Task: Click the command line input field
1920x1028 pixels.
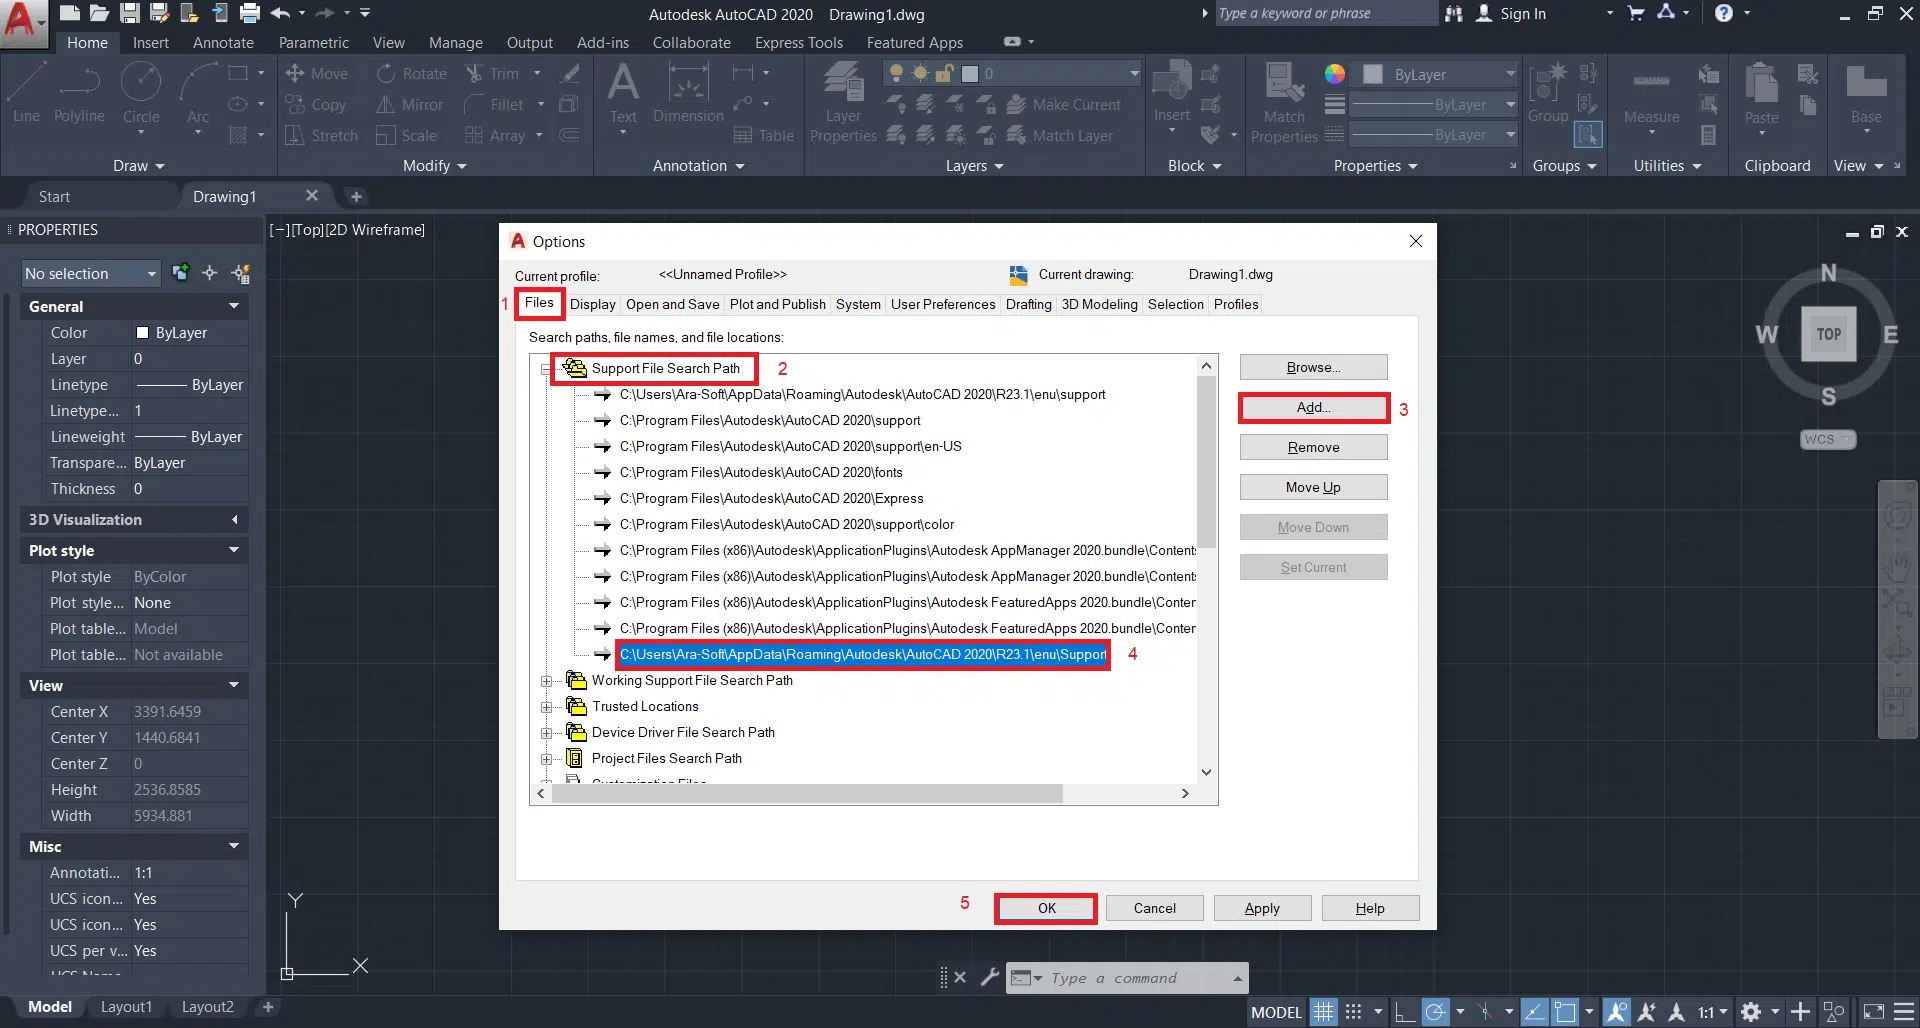Action: 1135,978
